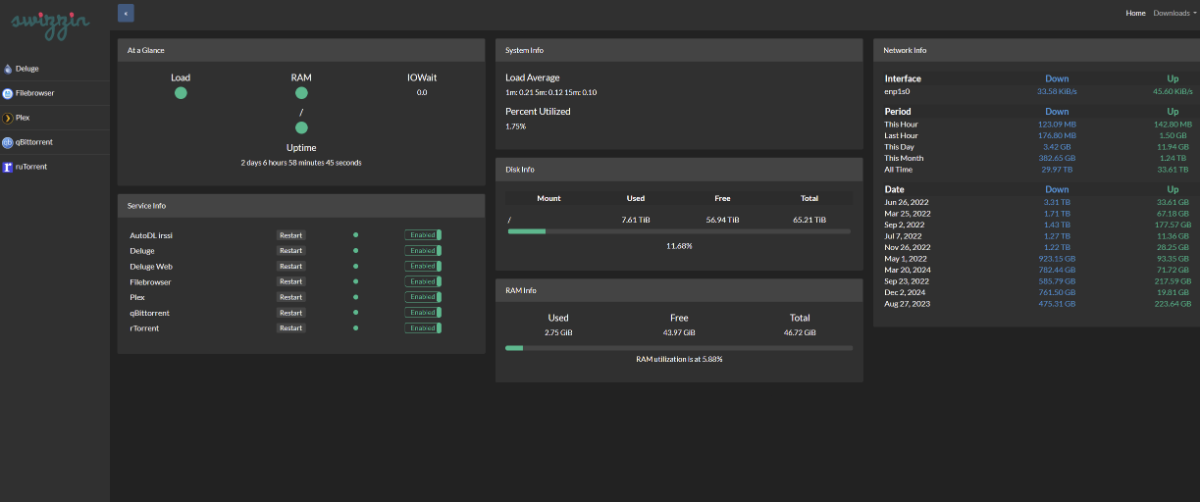Restart the Deluge service
Viewport: 1200px width, 502px height.
pyautogui.click(x=291, y=251)
